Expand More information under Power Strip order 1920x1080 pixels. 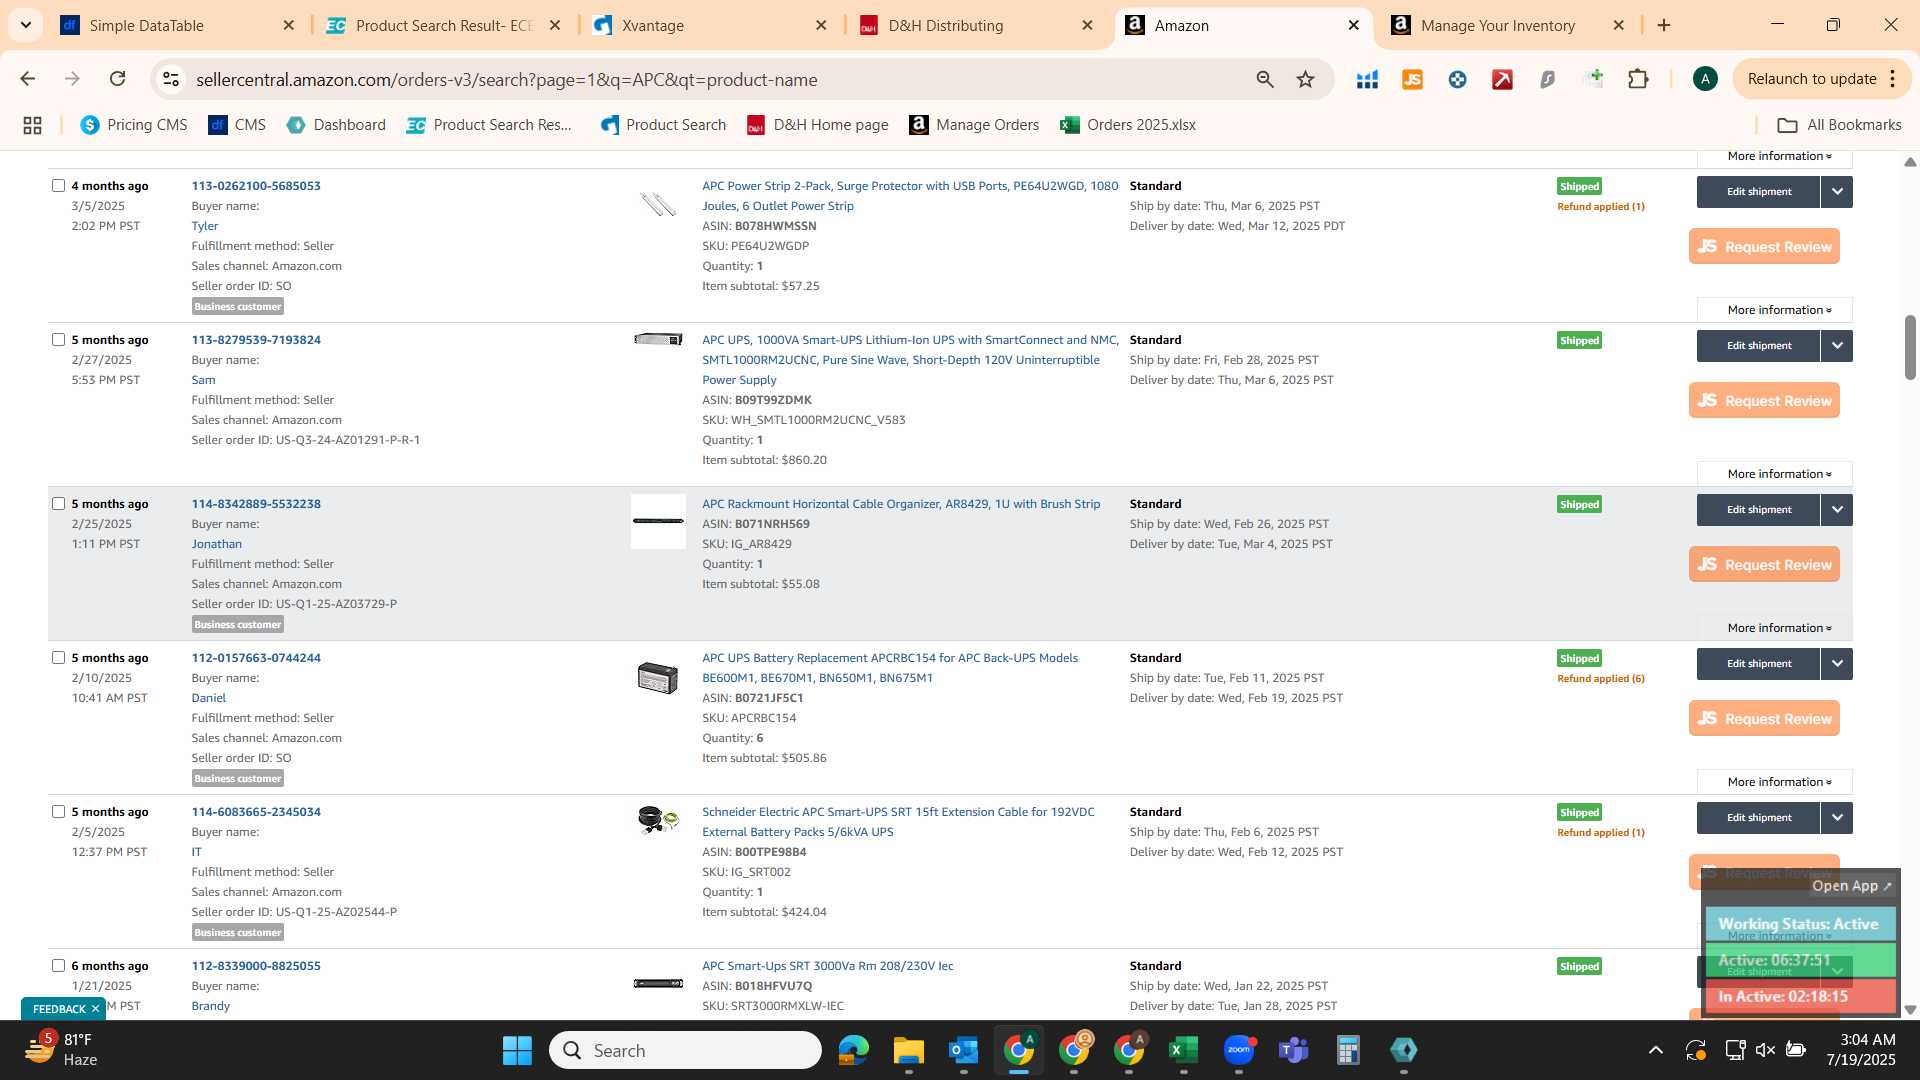click(1775, 310)
